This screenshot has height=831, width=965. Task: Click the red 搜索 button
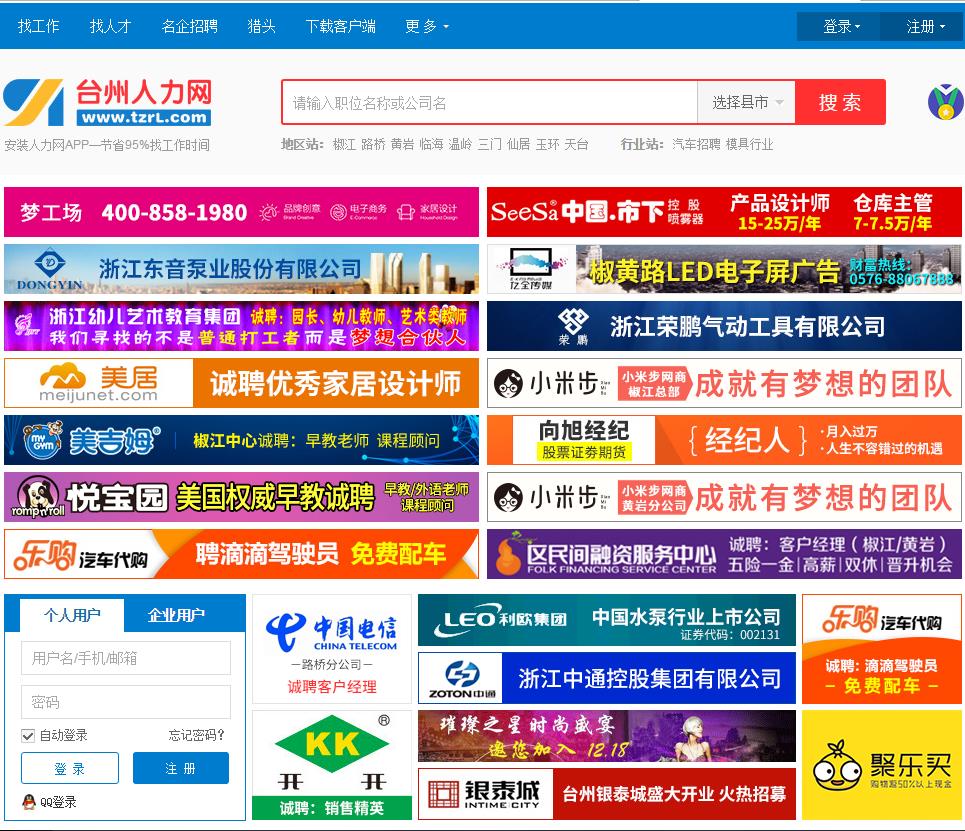pos(840,102)
